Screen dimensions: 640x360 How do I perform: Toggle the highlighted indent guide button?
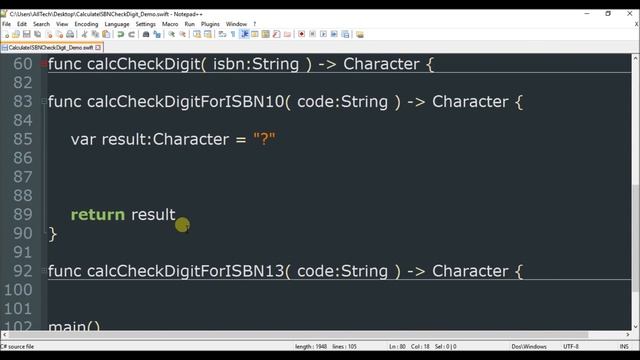[x=244, y=35]
